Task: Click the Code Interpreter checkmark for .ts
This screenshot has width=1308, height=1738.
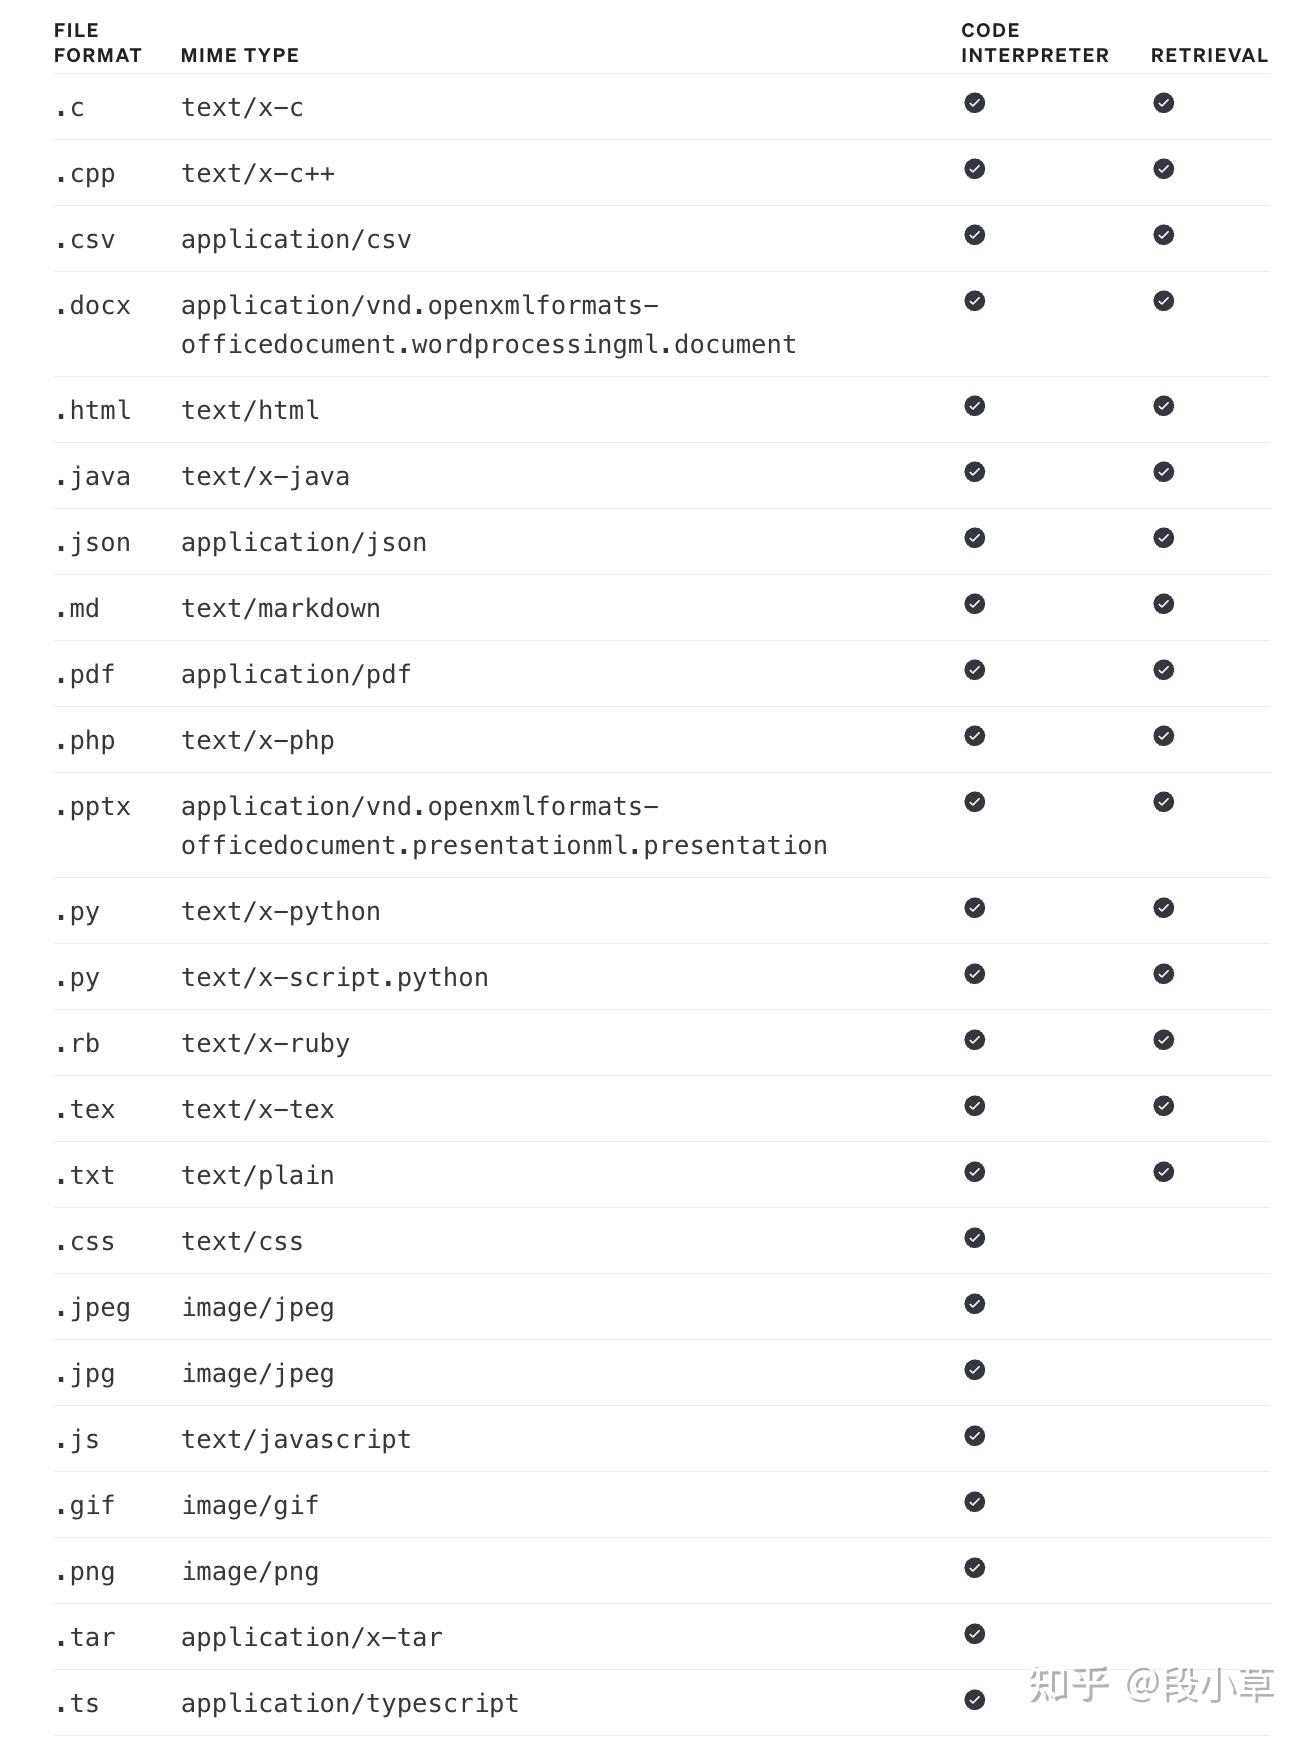Action: pyautogui.click(x=974, y=1700)
